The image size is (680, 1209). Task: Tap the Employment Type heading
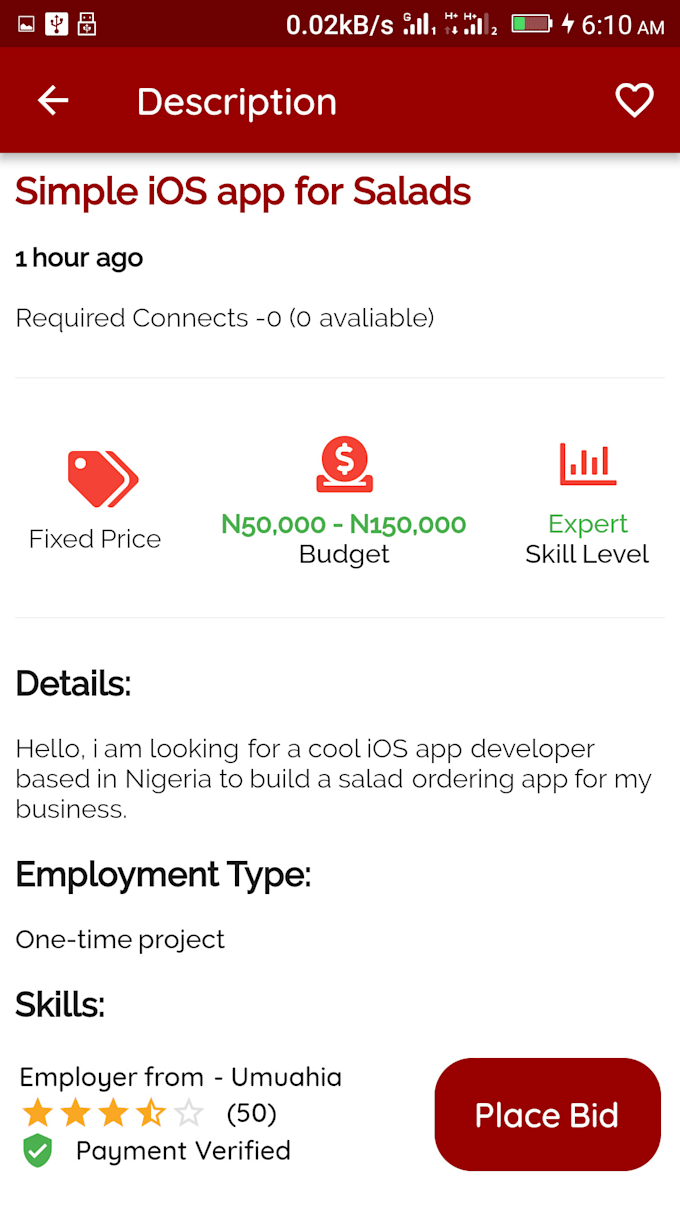tap(163, 874)
